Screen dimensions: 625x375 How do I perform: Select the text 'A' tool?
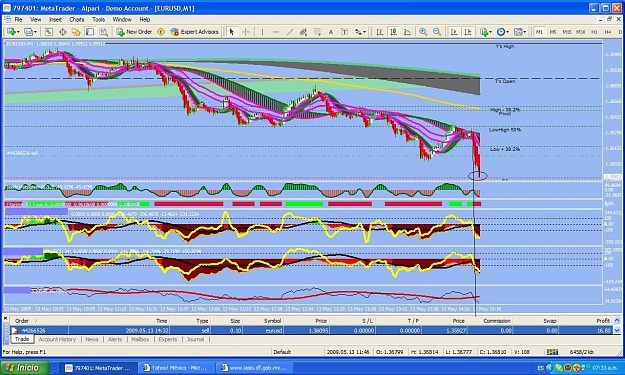331,32
